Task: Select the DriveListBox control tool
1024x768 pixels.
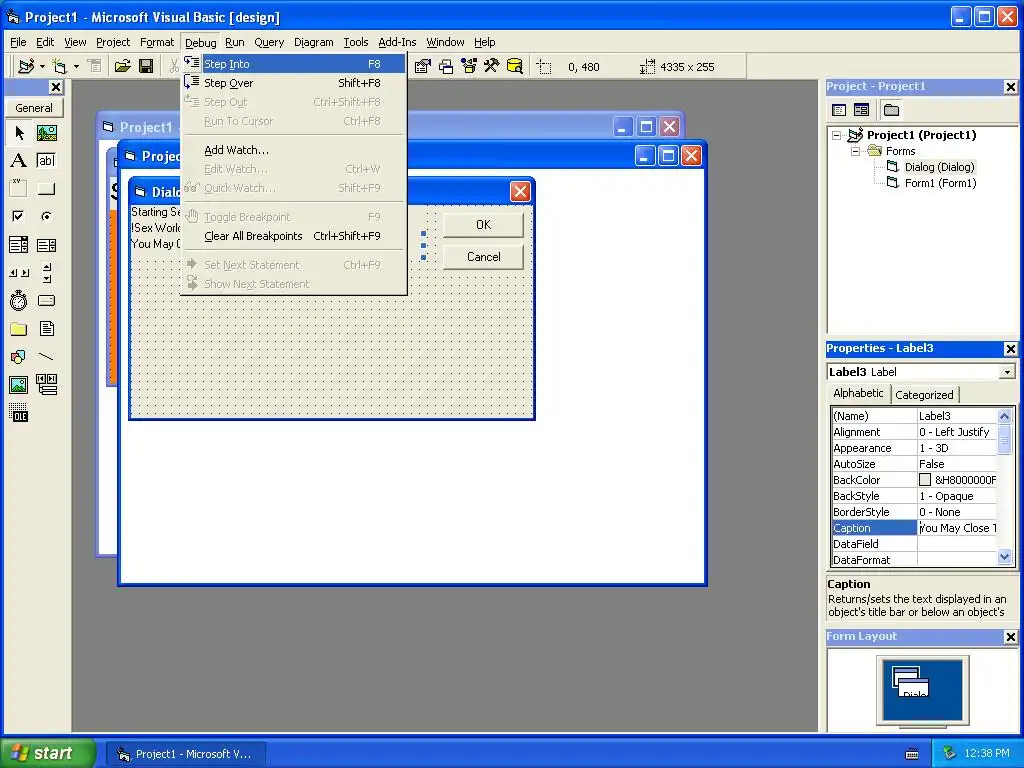Action: (46, 300)
